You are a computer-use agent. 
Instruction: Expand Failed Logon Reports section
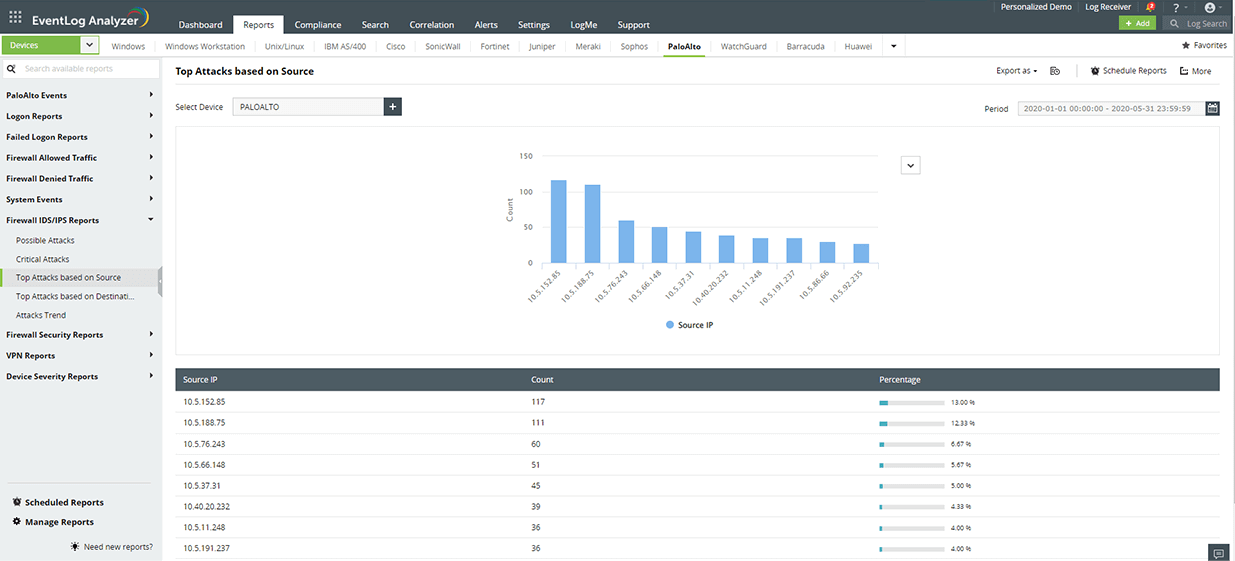pos(80,137)
